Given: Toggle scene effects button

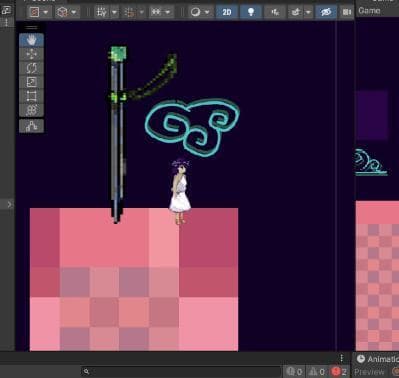Looking at the screenshot, I should (295, 12).
